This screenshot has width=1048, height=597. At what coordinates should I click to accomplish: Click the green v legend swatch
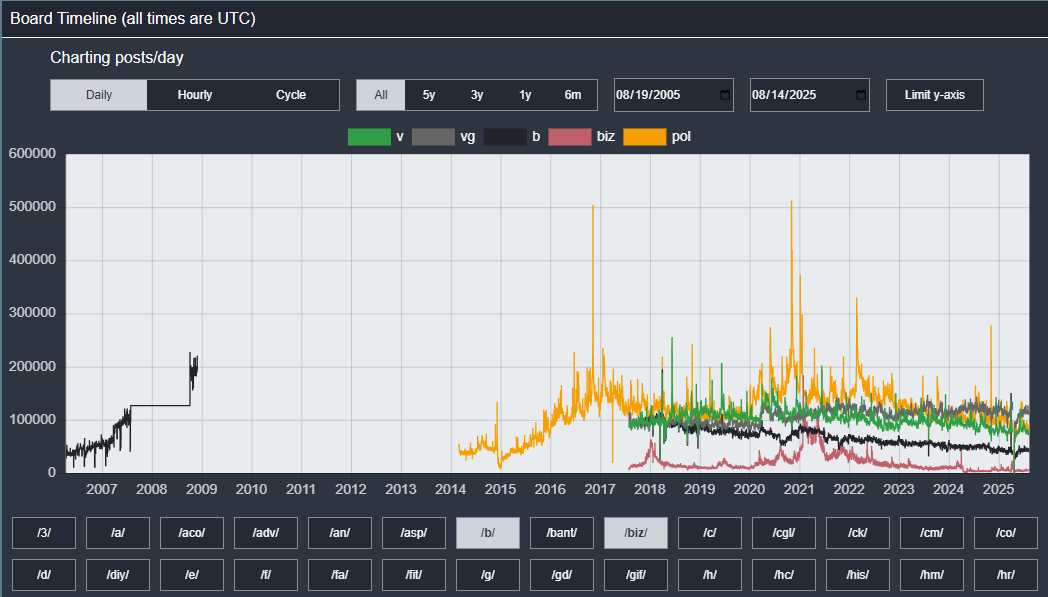coord(369,137)
